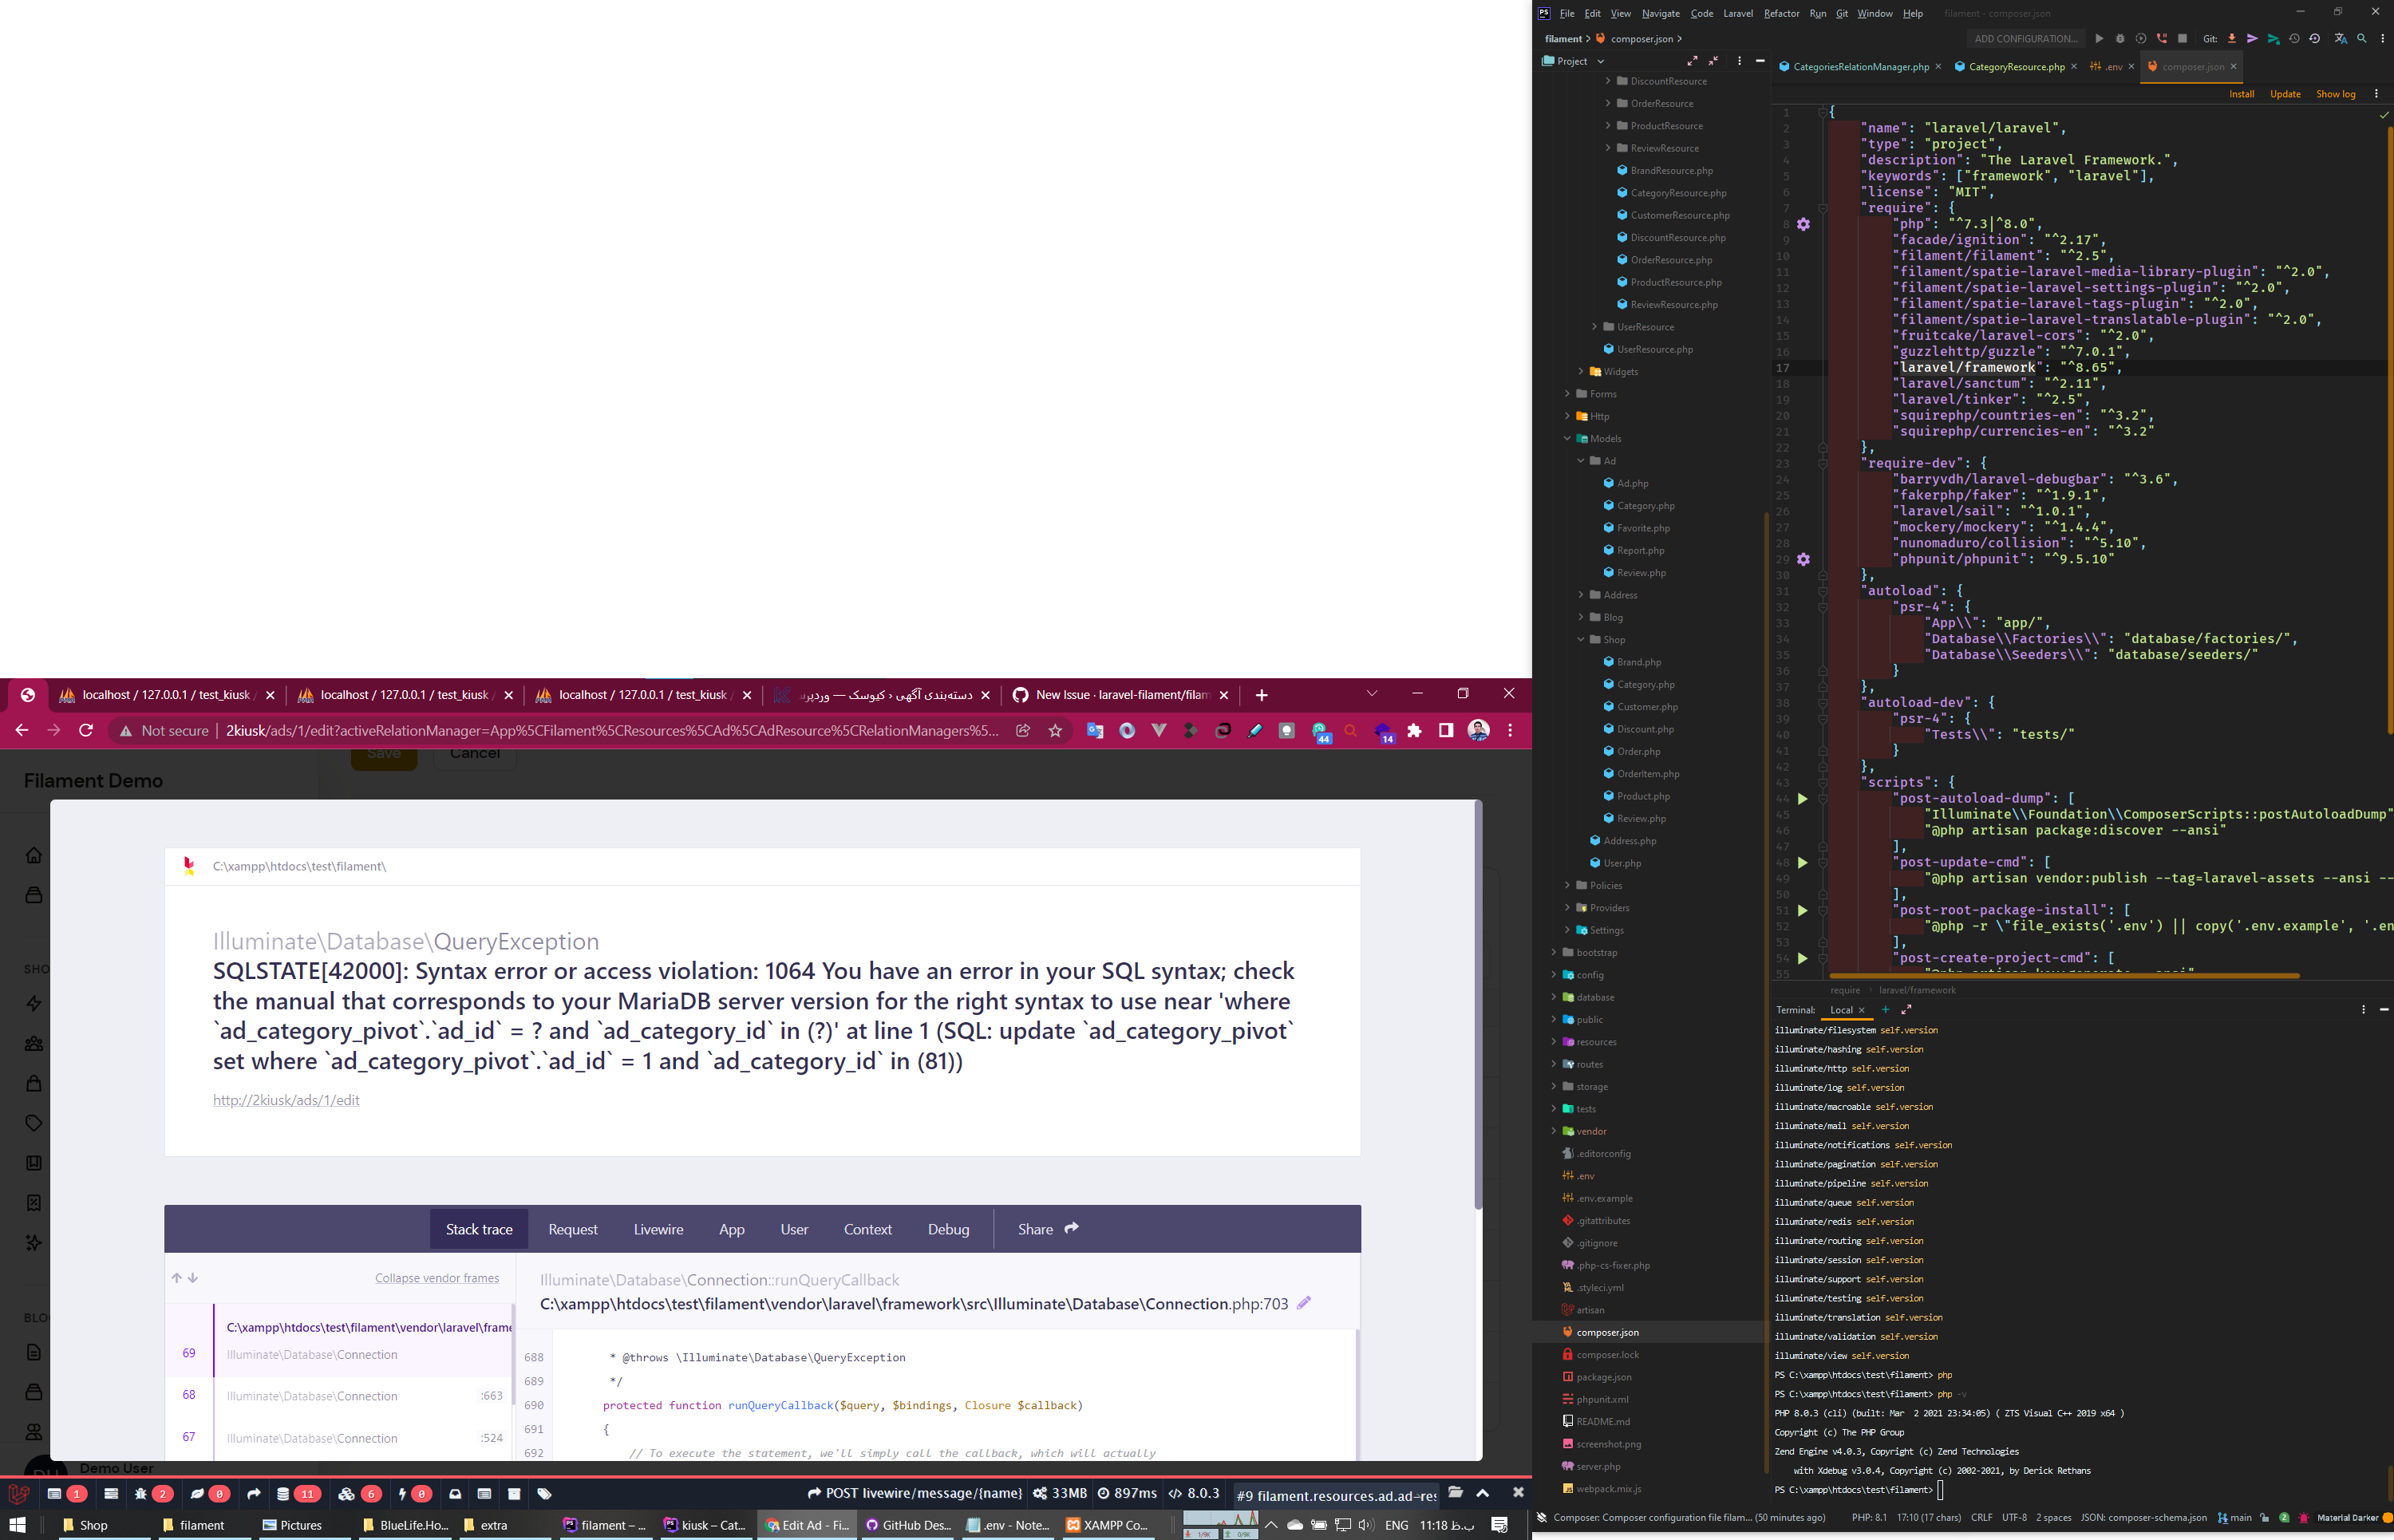Image resolution: width=2394 pixels, height=1540 pixels.
Task: Start a debug session with the bug icon
Action: [x=2120, y=38]
